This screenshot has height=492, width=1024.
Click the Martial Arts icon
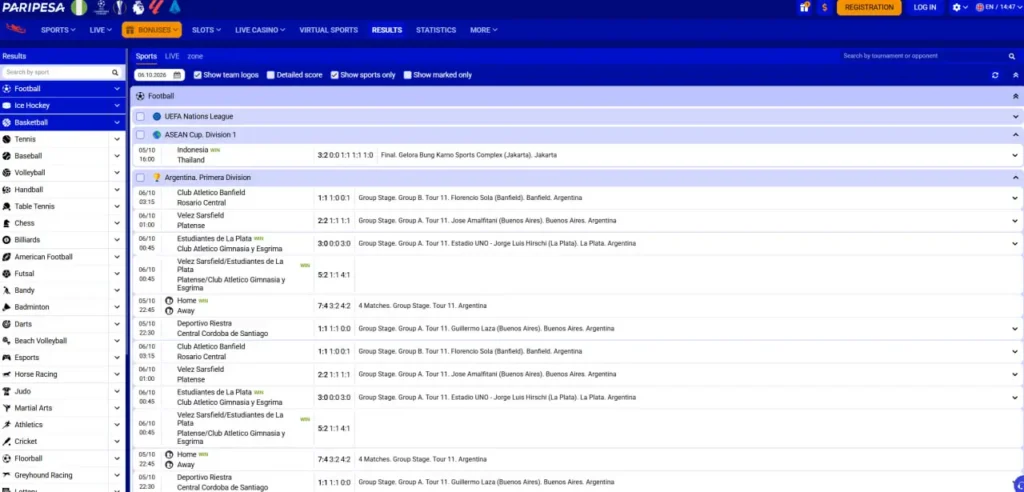7,408
